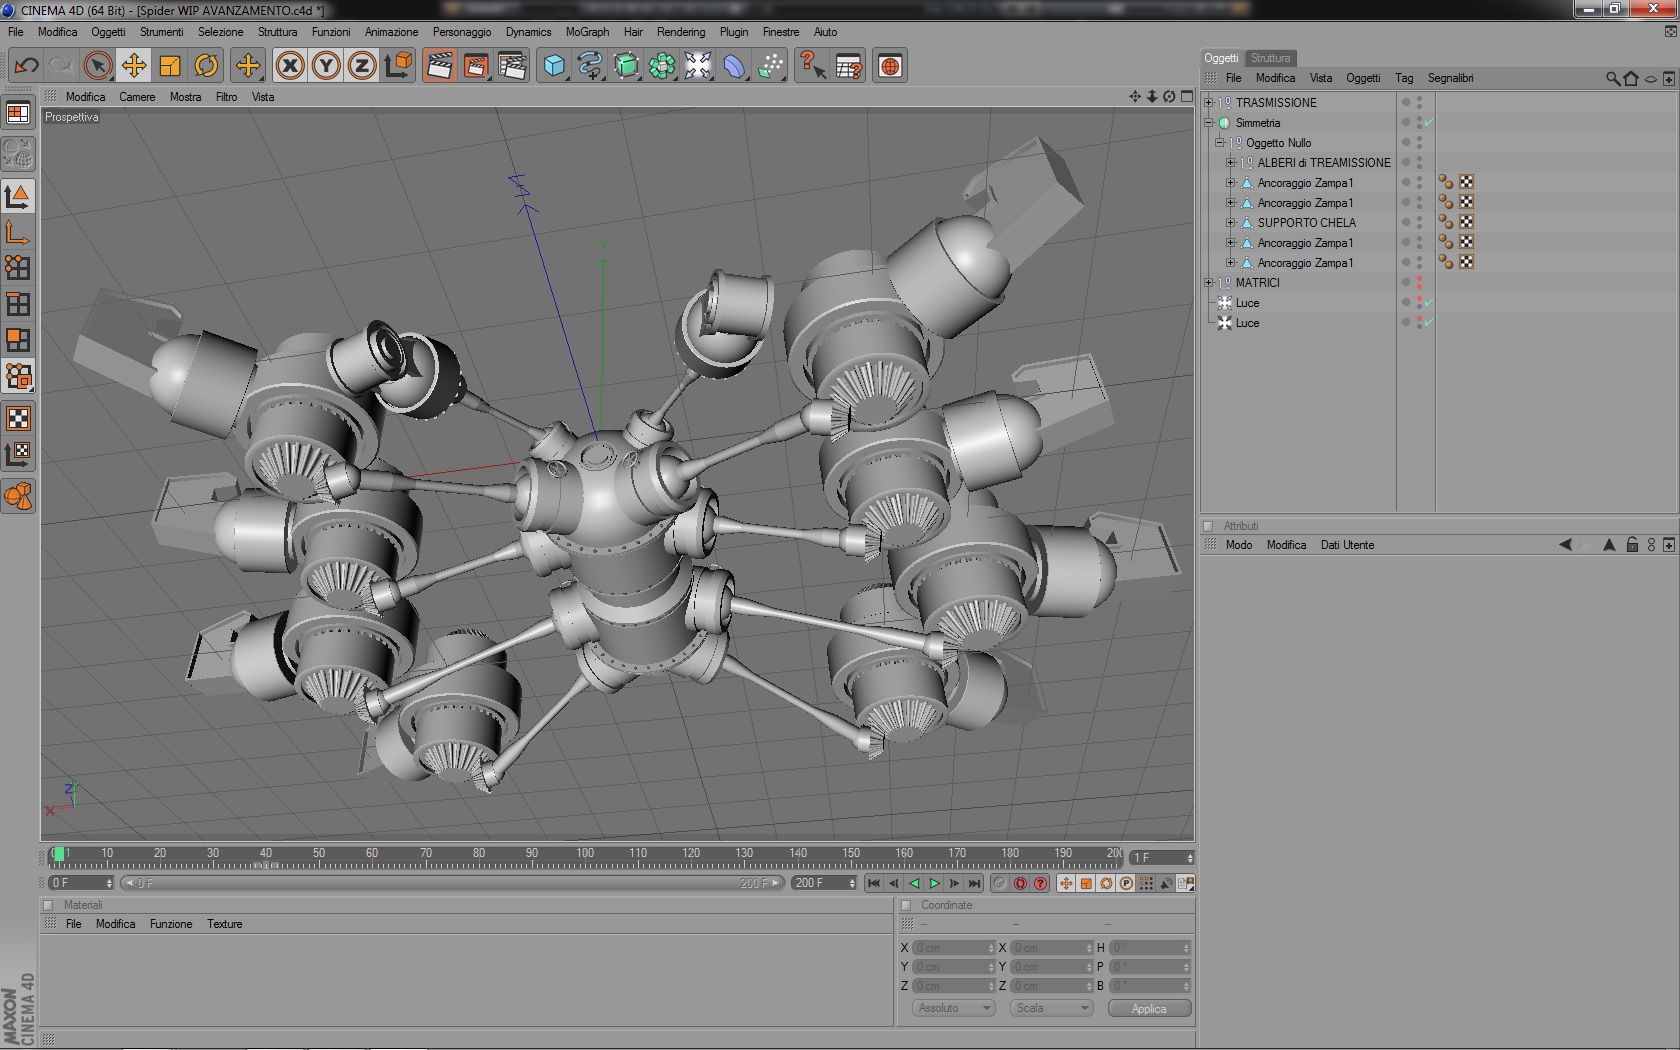
Task: Add a cube primitive object
Action: tap(554, 66)
